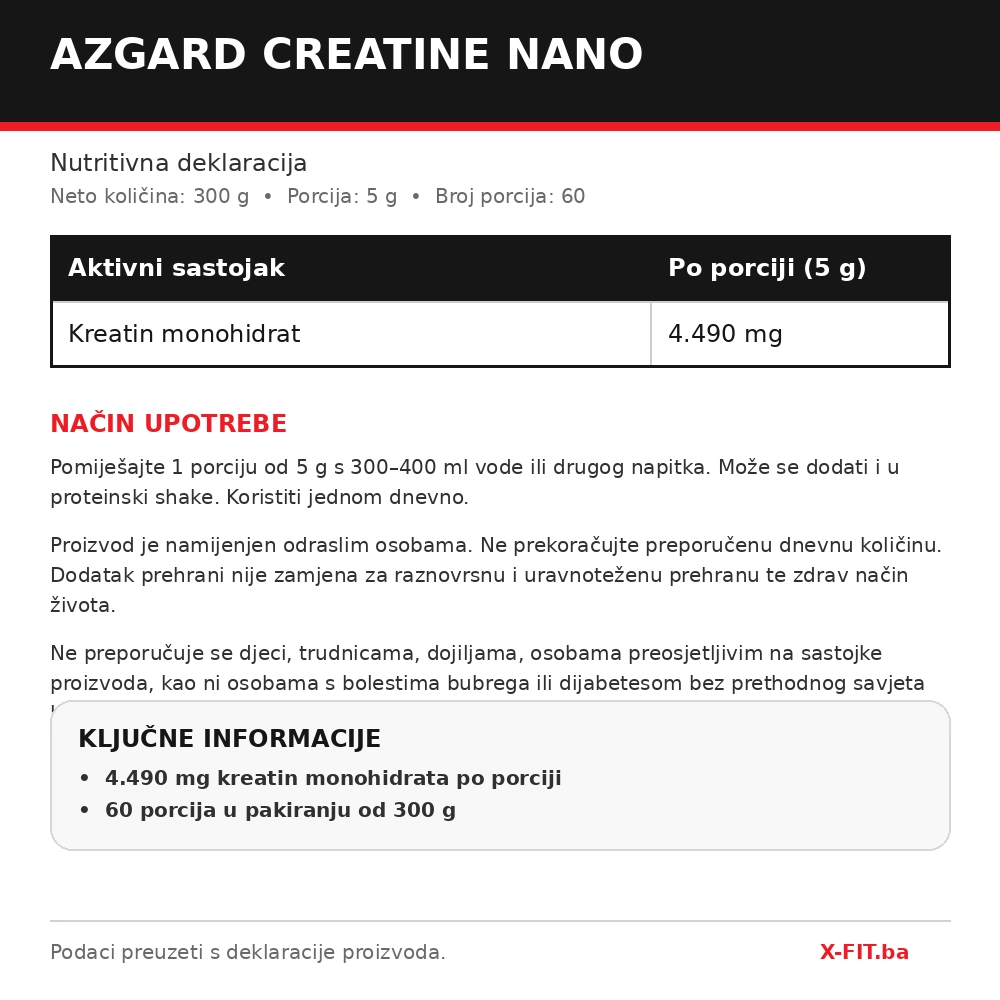The height and width of the screenshot is (1000, 1000).
Task: Click the red divider bar under header
Action: click(500, 126)
